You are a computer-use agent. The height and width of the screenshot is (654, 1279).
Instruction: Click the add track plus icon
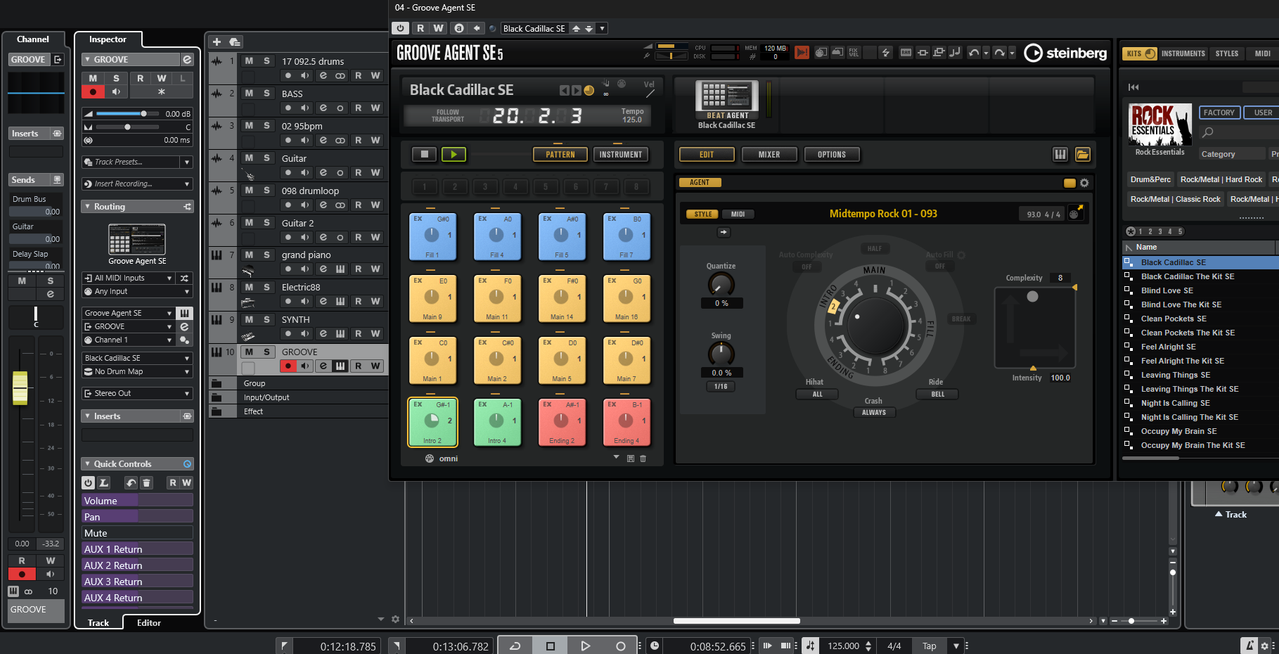click(217, 41)
